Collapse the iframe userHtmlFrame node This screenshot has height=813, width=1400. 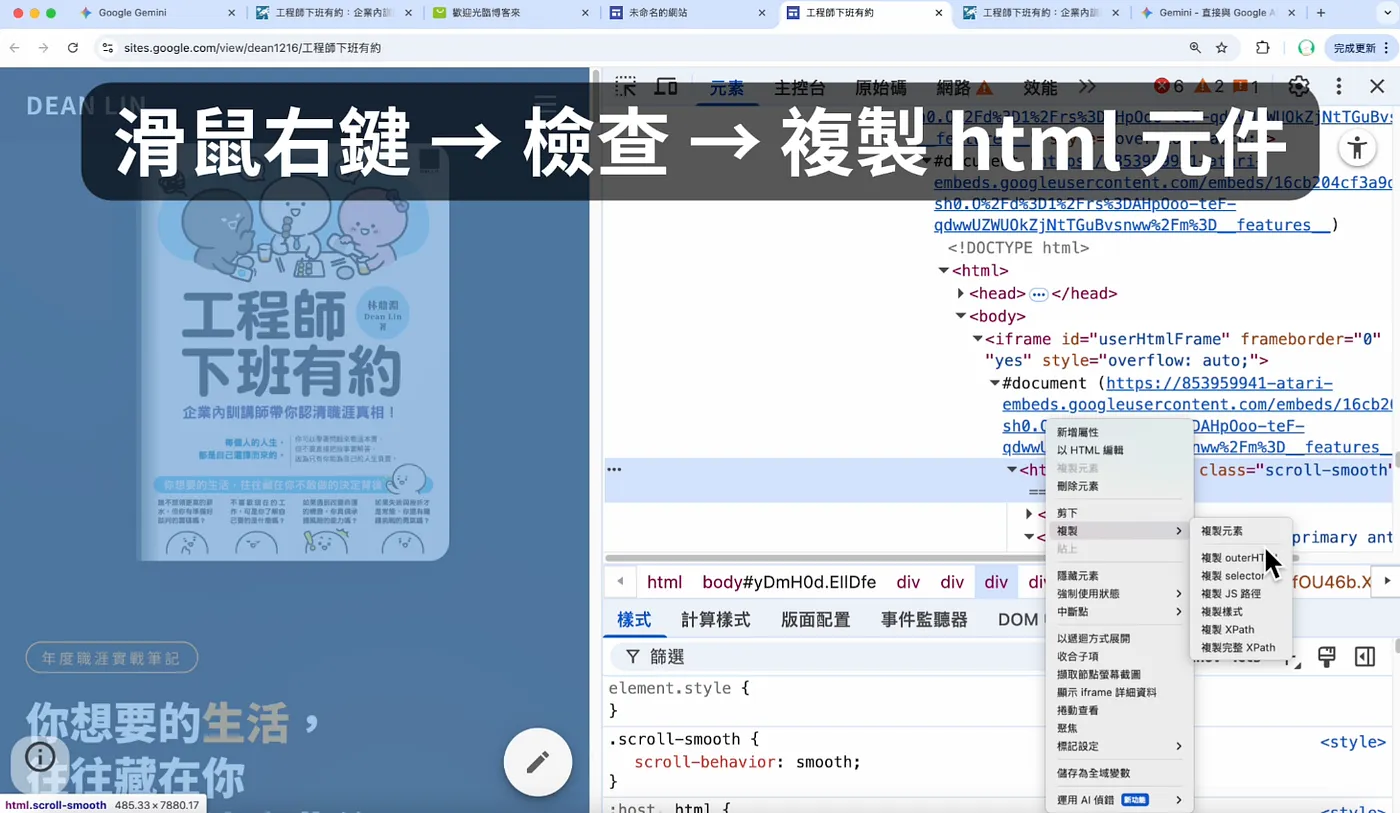978,340
